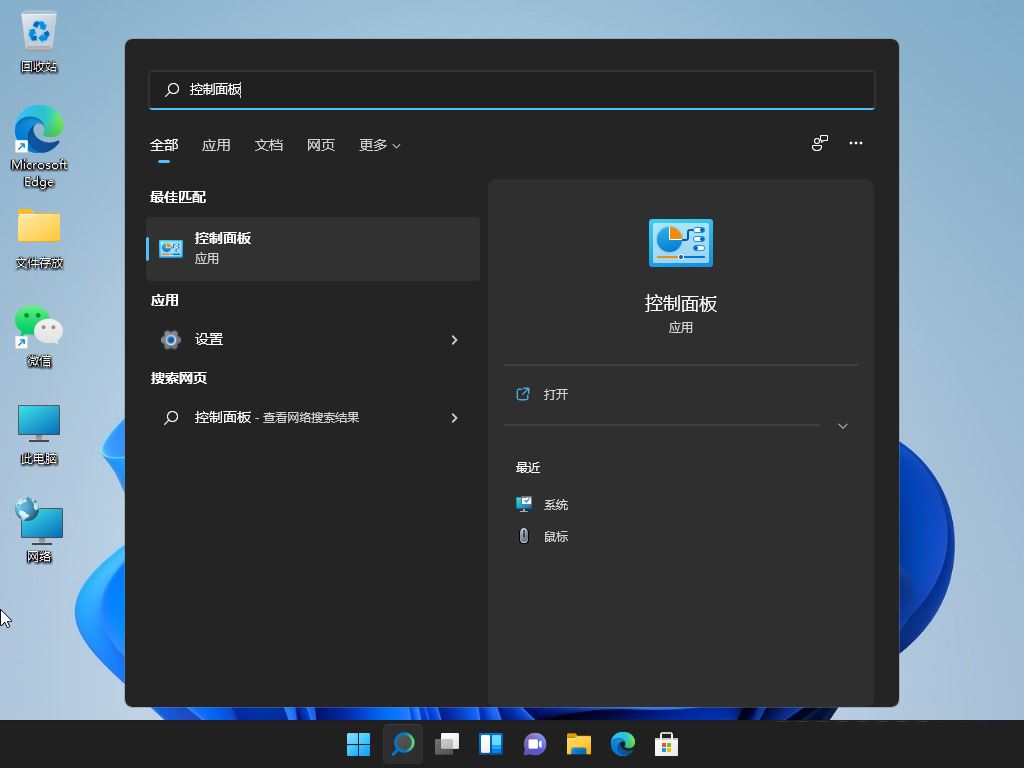Expand the 更多 filter dropdown
Viewport: 1024px width, 768px height.
click(379, 145)
